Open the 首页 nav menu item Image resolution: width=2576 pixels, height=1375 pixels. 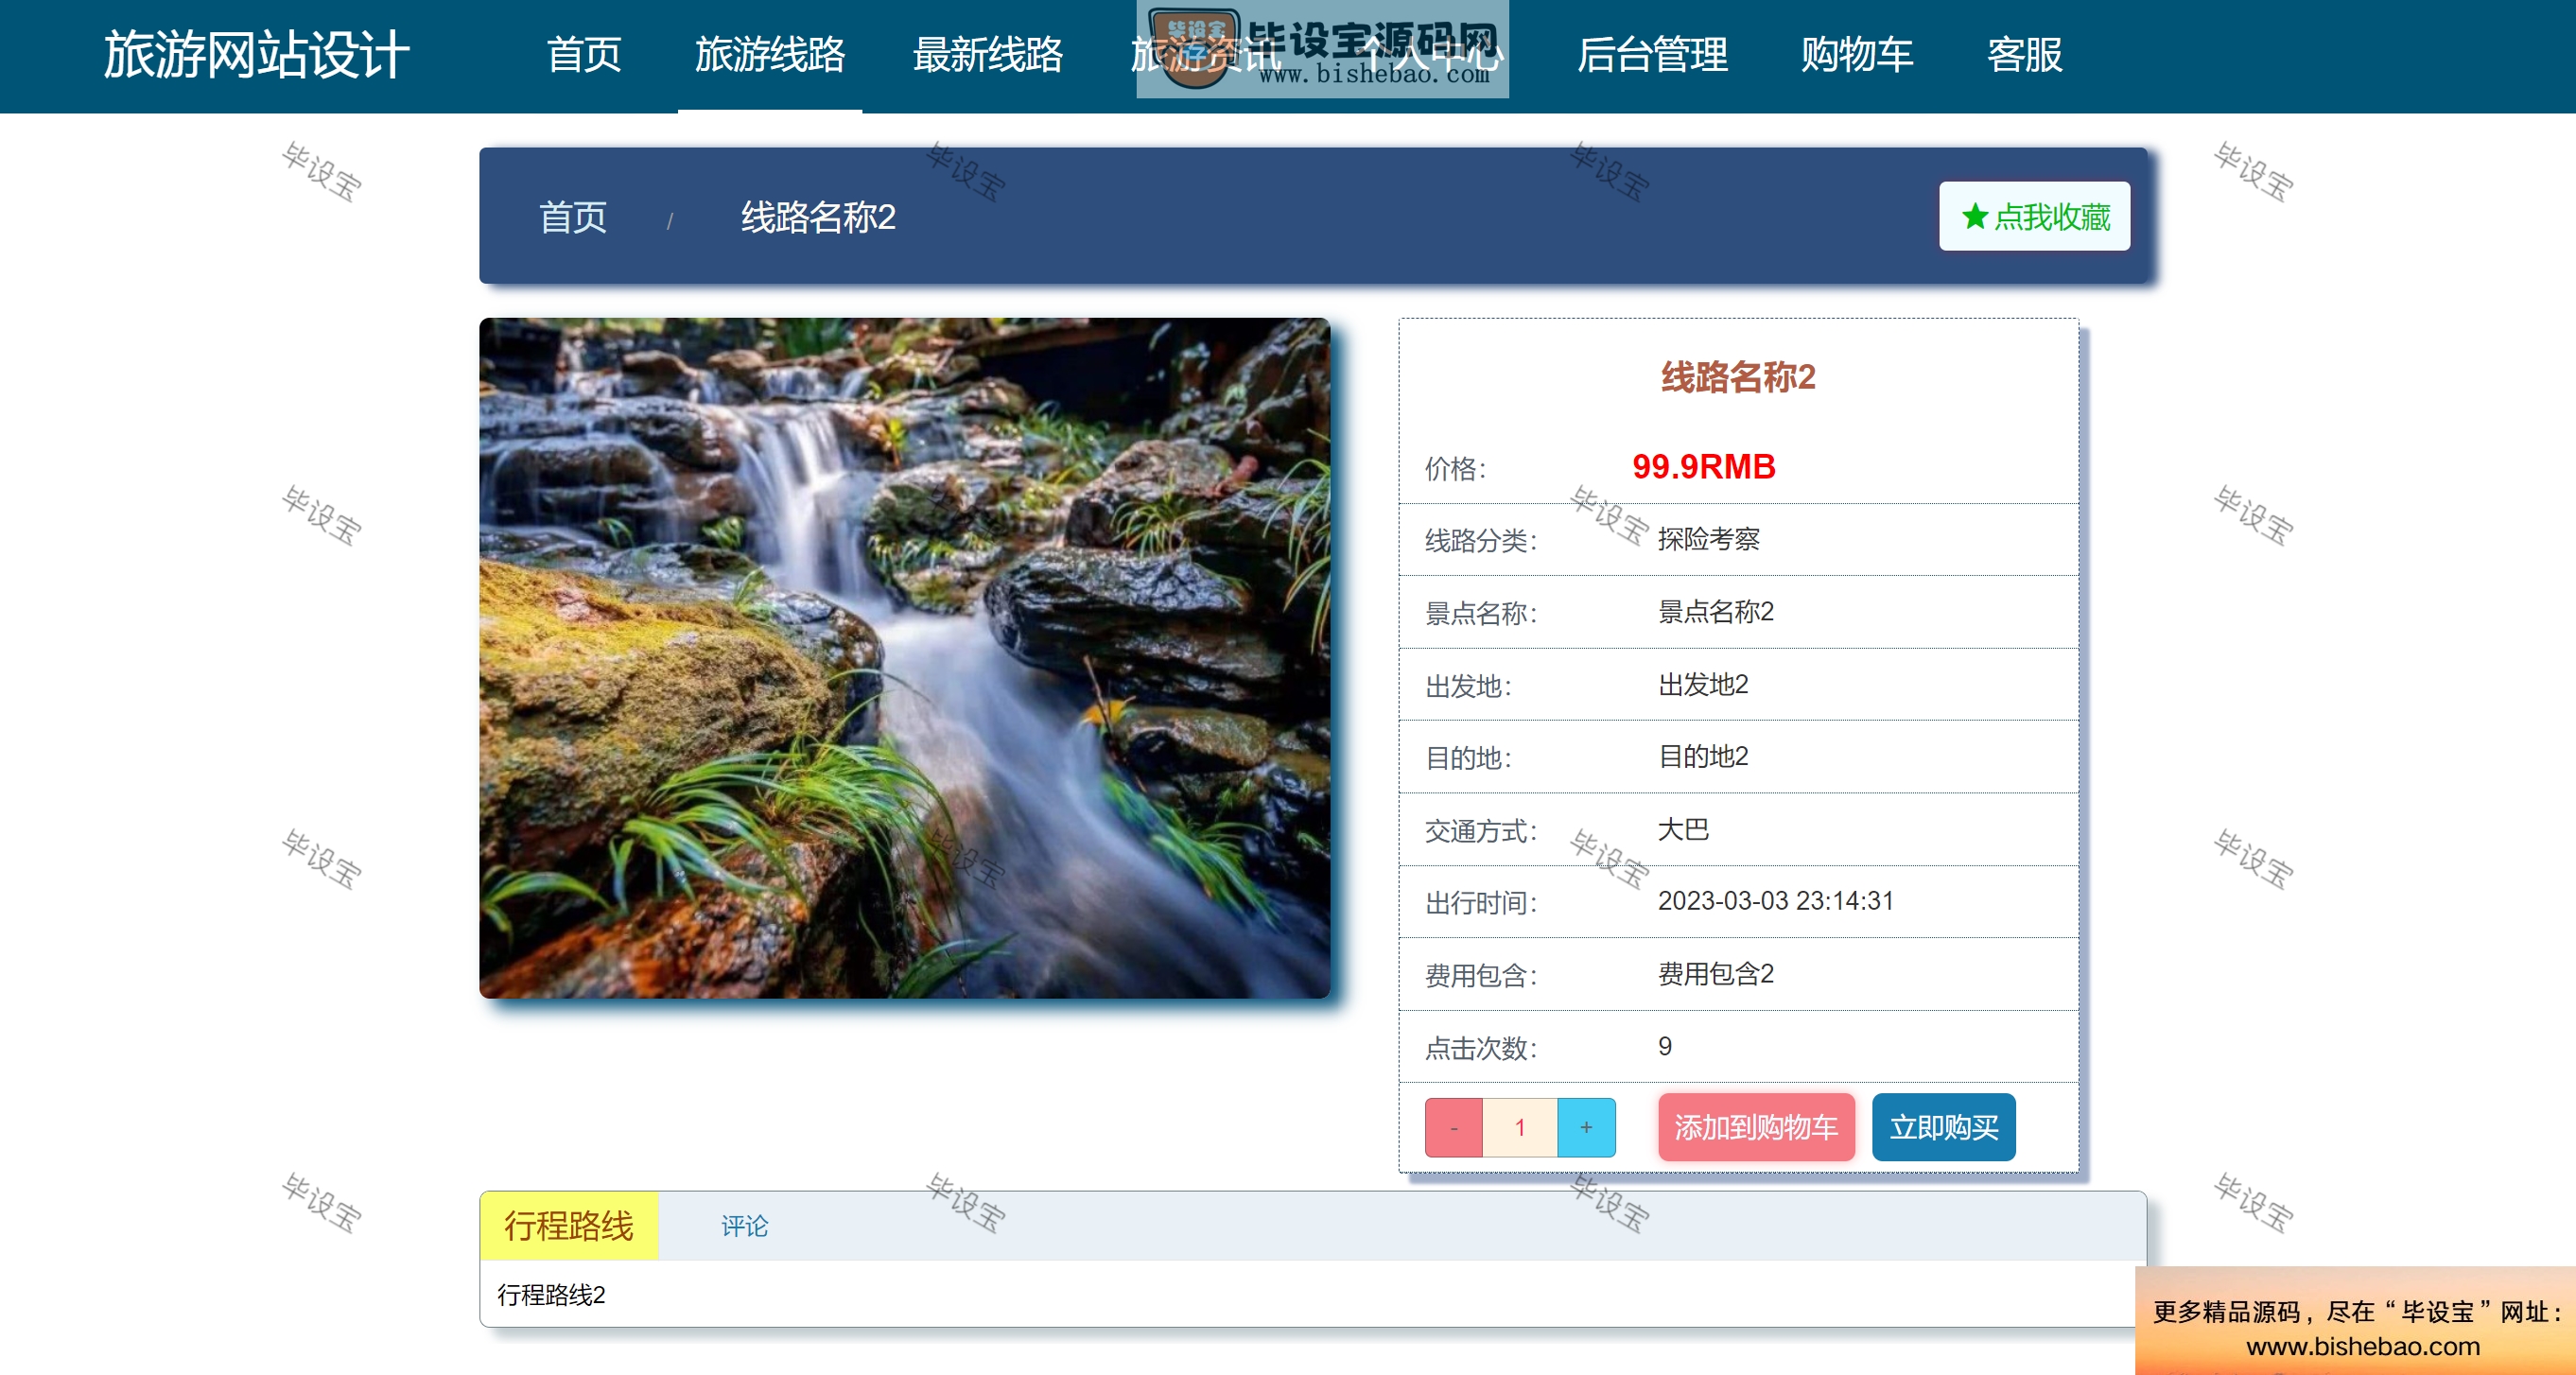click(584, 55)
